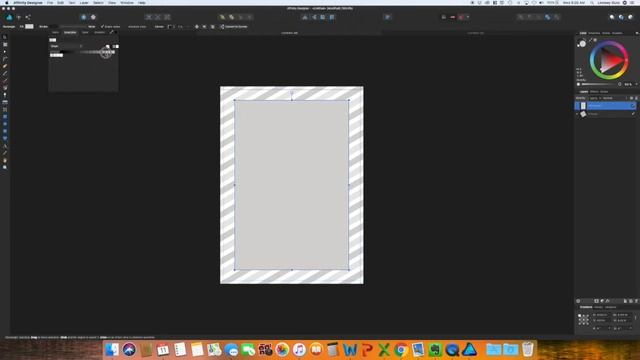Toggle Force Pixel Alignment in toolbar
The width and height of the screenshot is (640, 360).
coord(444,17)
